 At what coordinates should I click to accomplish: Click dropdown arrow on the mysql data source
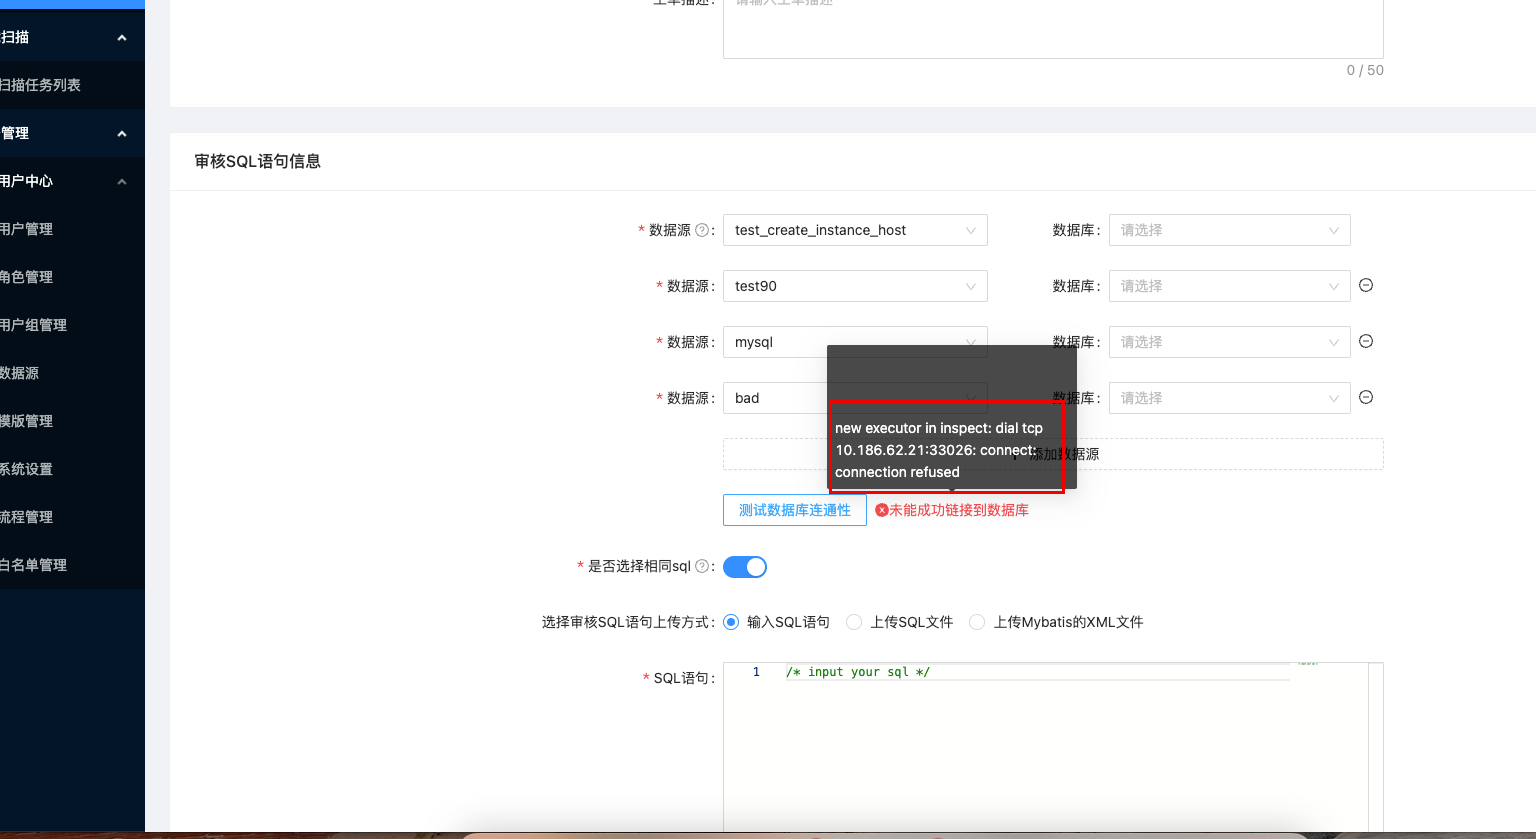point(970,341)
